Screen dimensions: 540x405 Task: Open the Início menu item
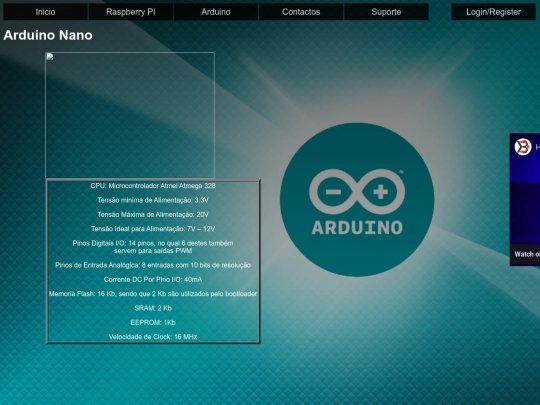[x=45, y=12]
